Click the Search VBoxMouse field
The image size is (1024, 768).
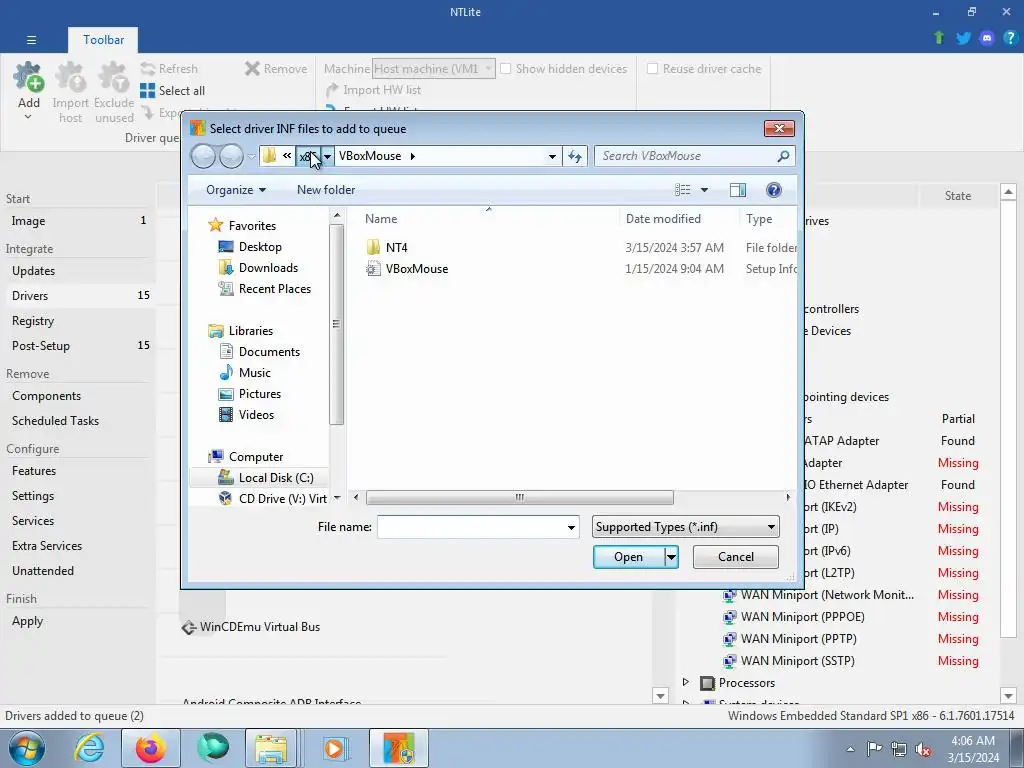(692, 156)
